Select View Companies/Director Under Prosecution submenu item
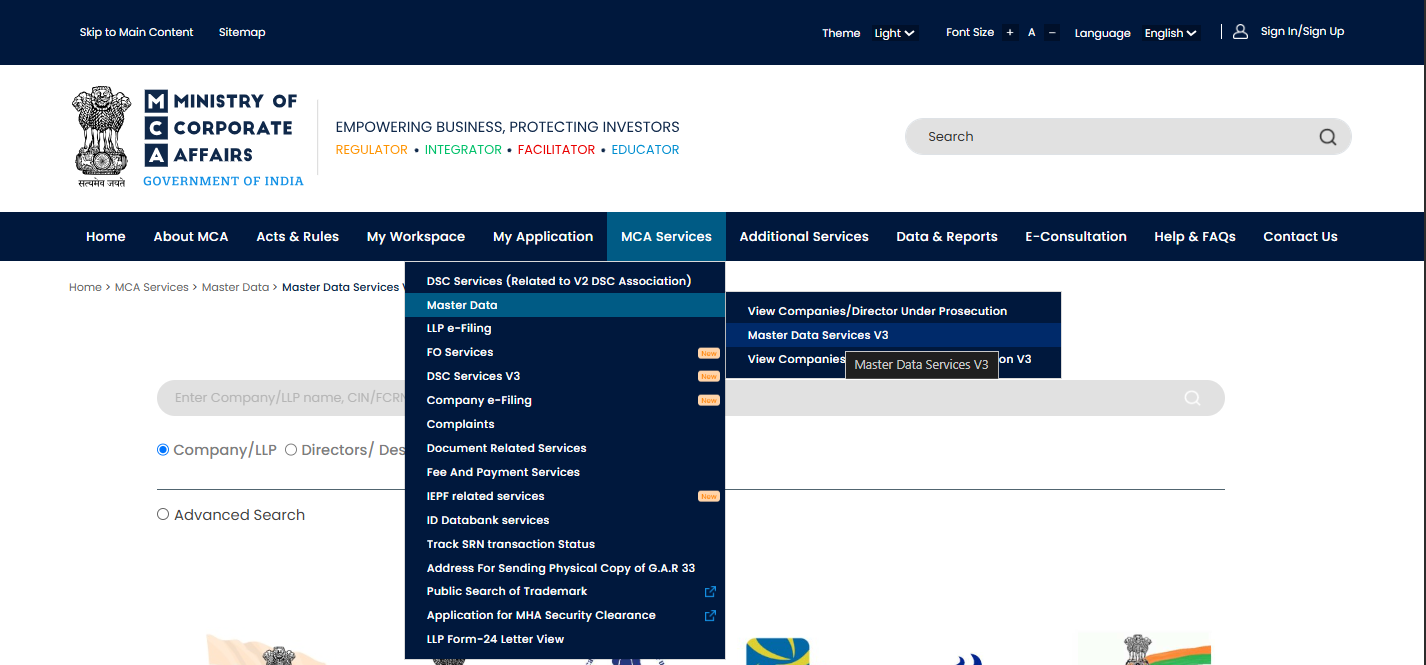The width and height of the screenshot is (1426, 665). [x=893, y=311]
